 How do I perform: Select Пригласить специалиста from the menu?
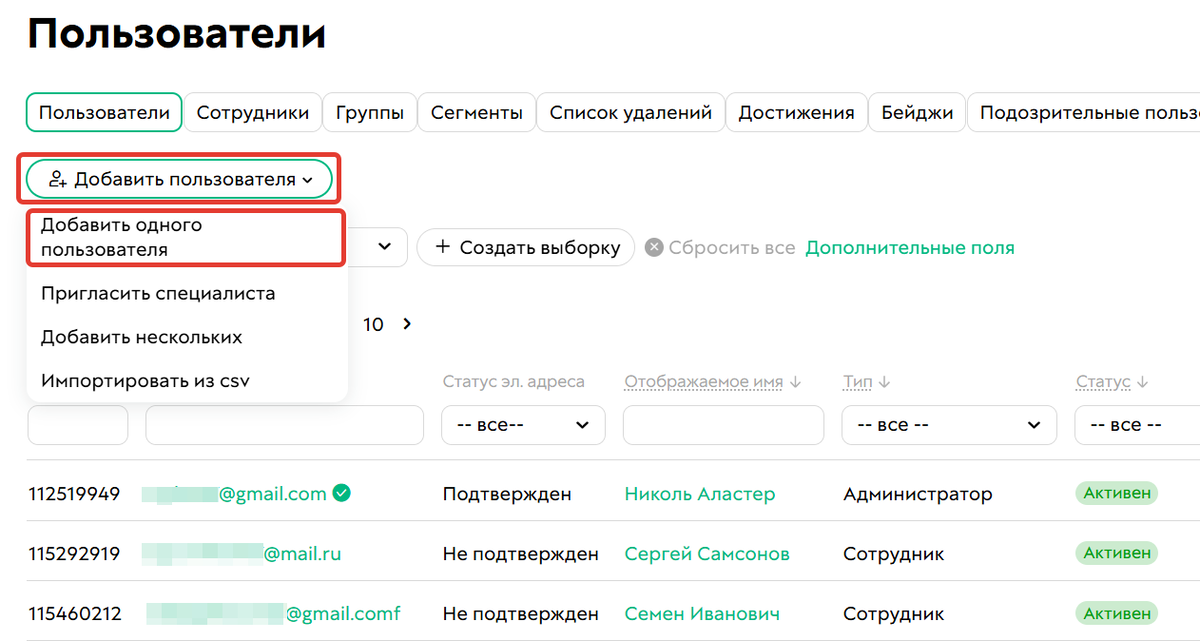[x=158, y=294]
